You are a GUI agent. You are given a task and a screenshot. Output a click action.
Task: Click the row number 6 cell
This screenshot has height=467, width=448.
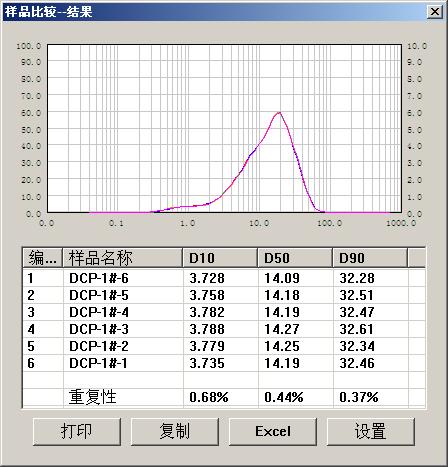pos(31,363)
